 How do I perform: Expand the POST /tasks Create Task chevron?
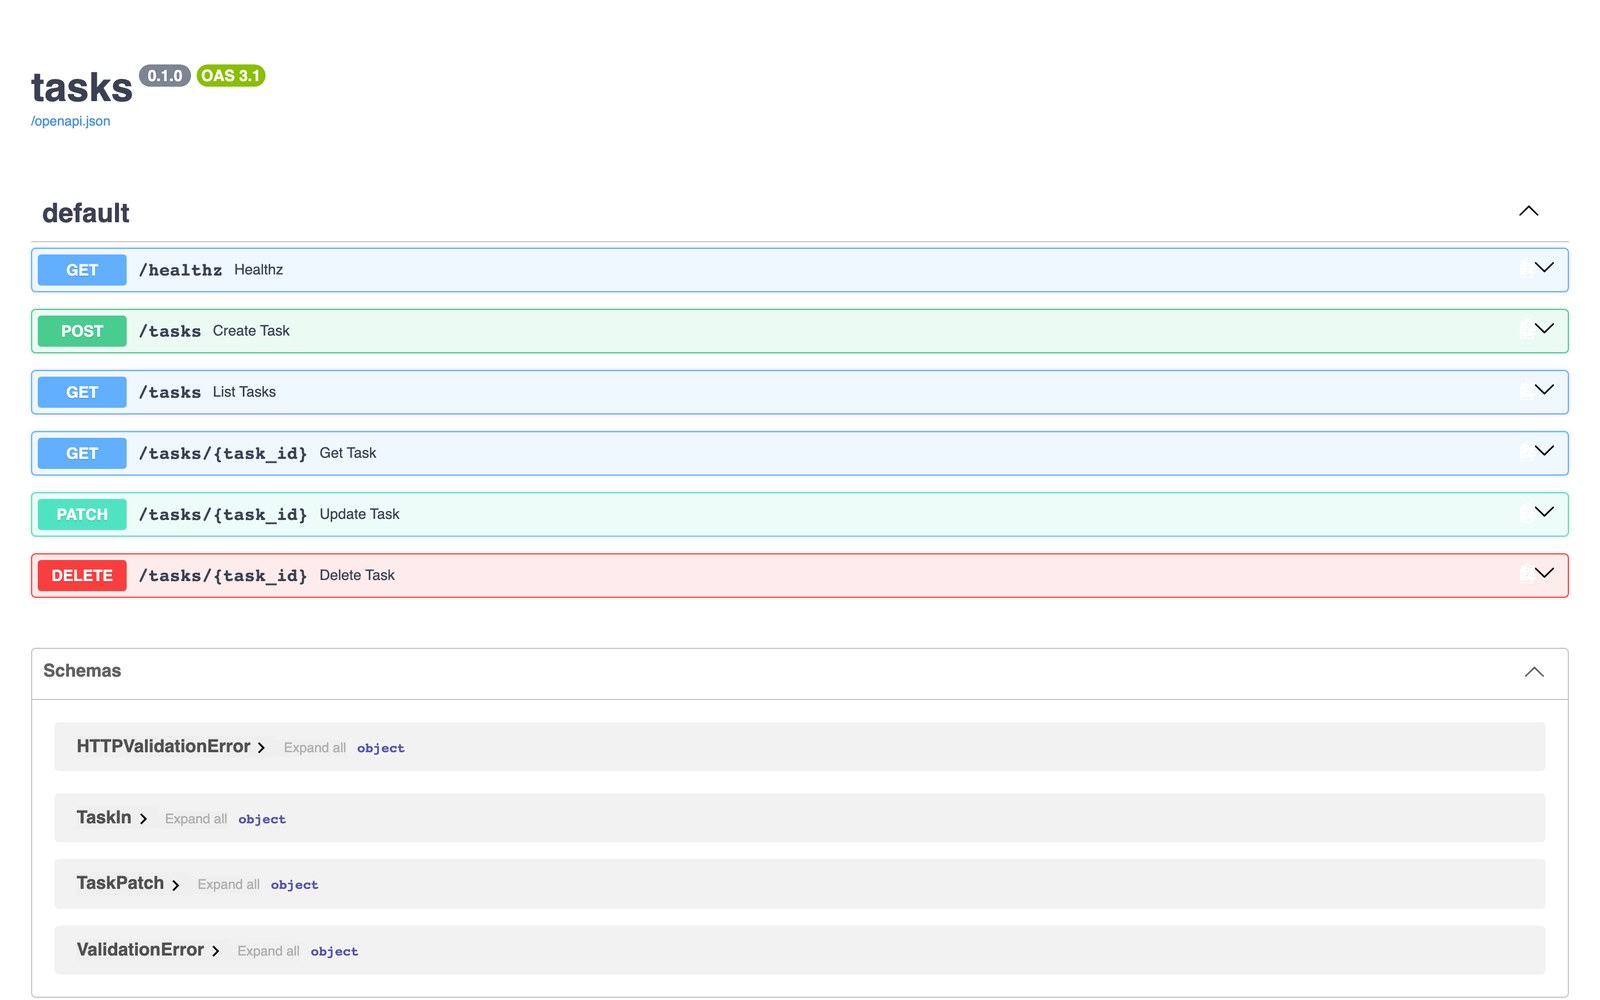[1544, 329]
